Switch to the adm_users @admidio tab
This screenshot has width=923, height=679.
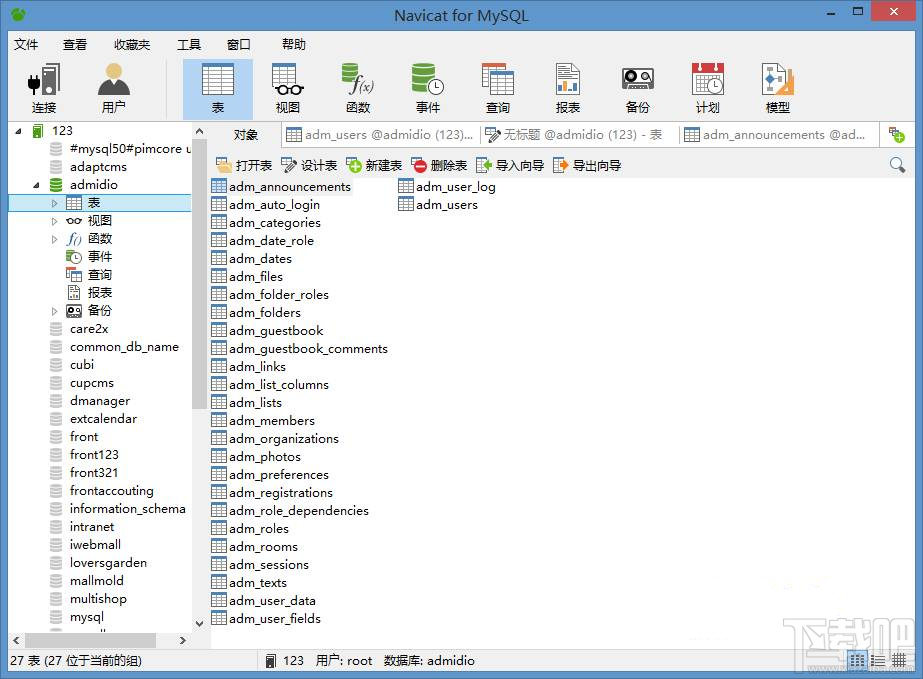pyautogui.click(x=380, y=135)
